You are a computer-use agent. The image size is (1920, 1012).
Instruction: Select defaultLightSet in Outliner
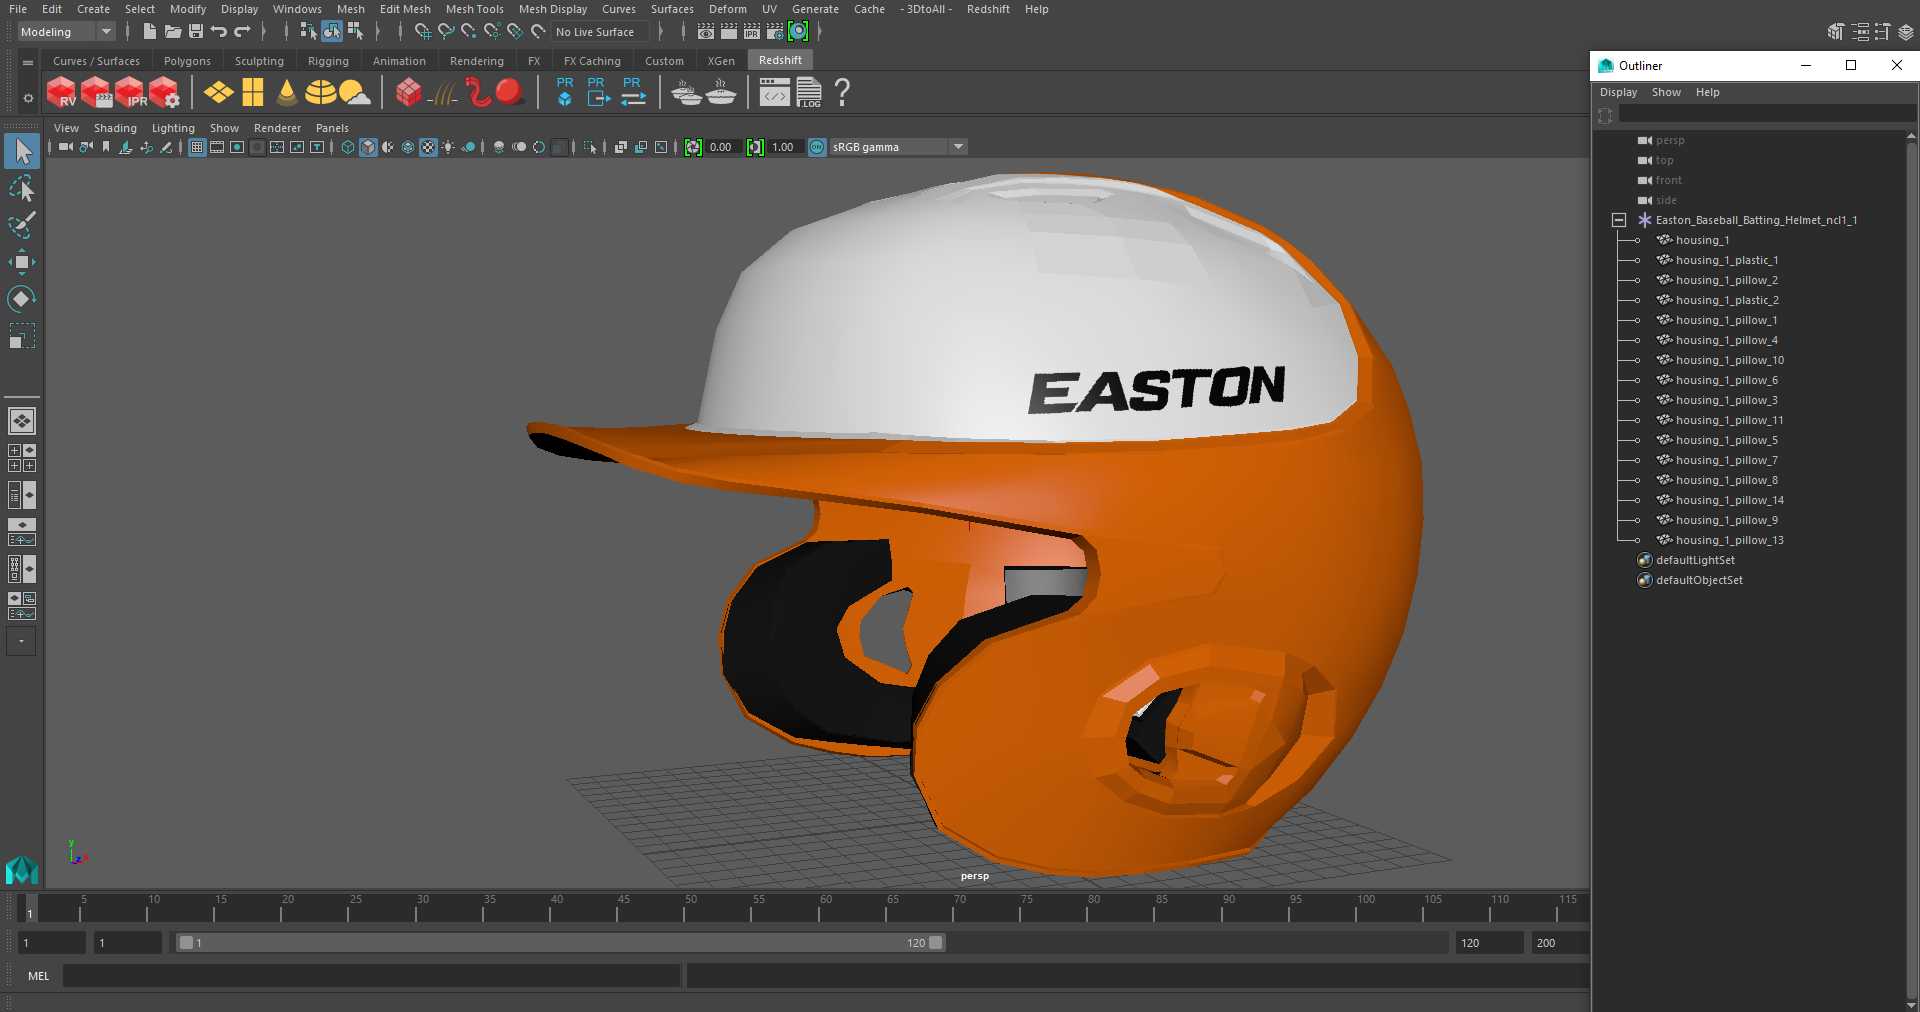pyautogui.click(x=1695, y=560)
